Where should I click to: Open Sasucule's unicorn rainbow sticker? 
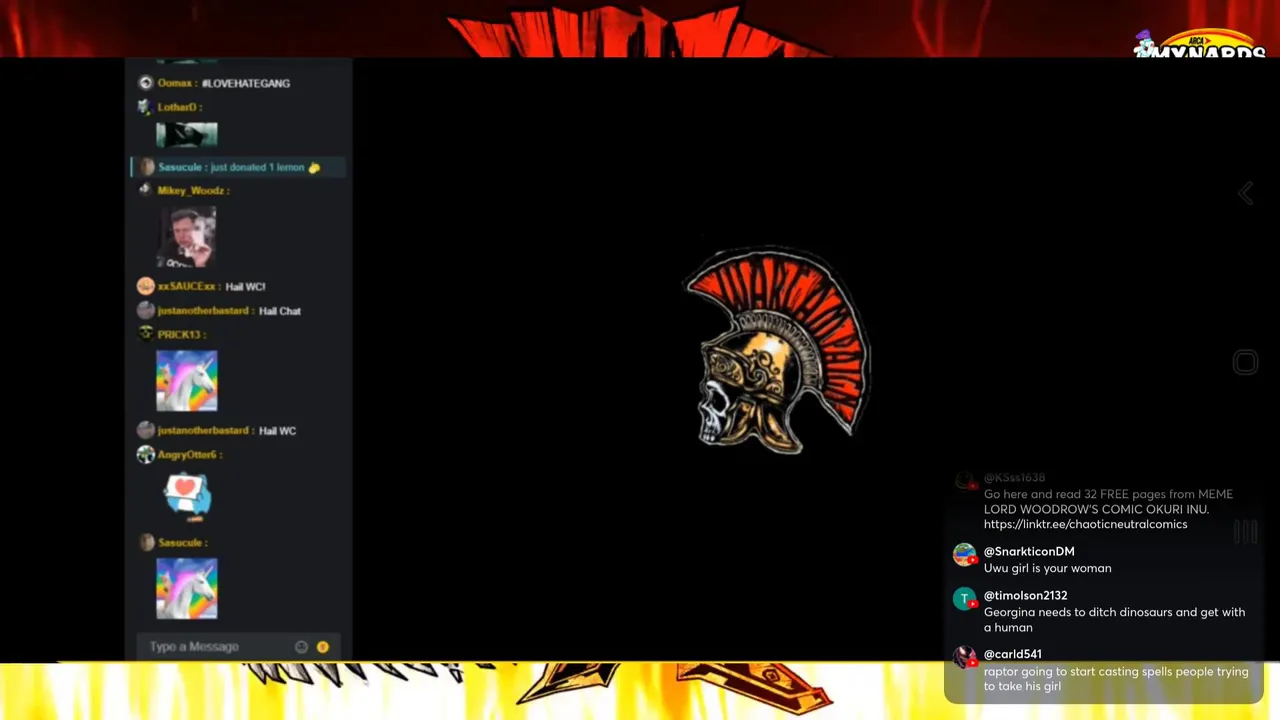point(187,588)
